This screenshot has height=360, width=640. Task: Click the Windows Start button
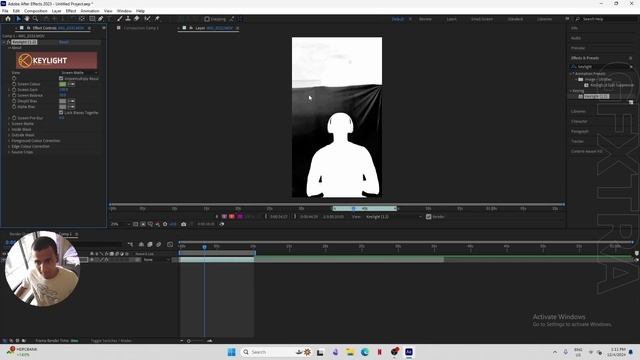tap(231, 352)
